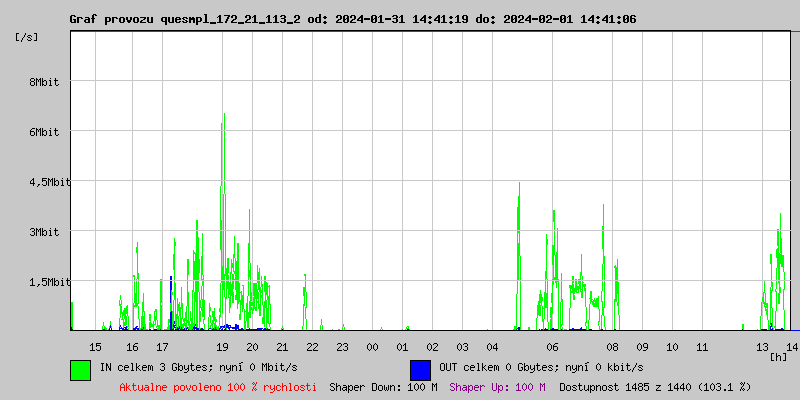This screenshot has height=400, width=800.
Task: Click the red 'Aktualne povoleno 100 % rychlosti' text
Action: coord(218,386)
